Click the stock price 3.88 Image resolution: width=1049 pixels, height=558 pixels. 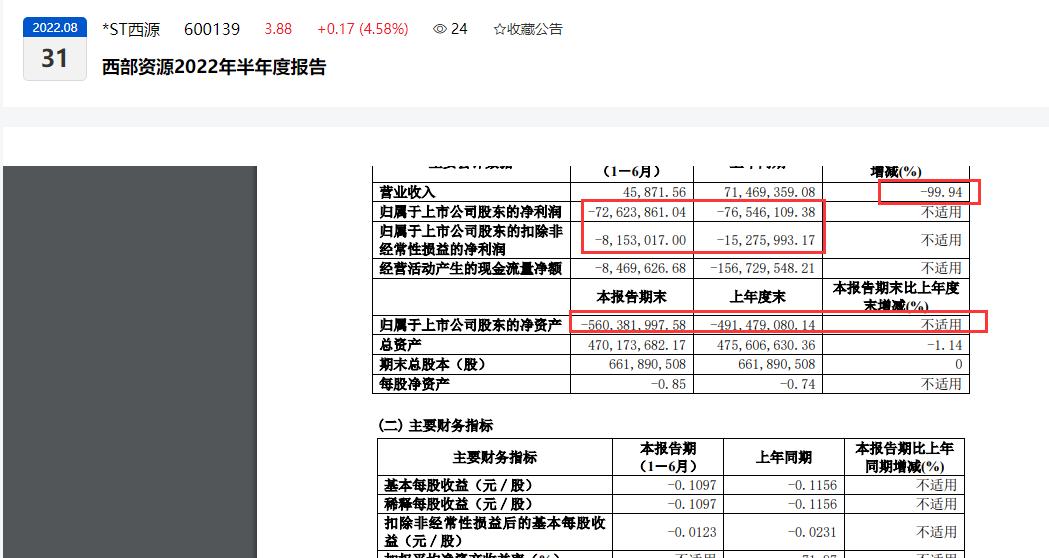coord(278,29)
